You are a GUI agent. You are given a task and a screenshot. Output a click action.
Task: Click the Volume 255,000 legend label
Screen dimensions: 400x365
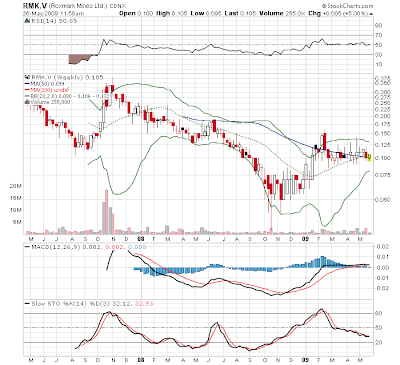click(50, 102)
